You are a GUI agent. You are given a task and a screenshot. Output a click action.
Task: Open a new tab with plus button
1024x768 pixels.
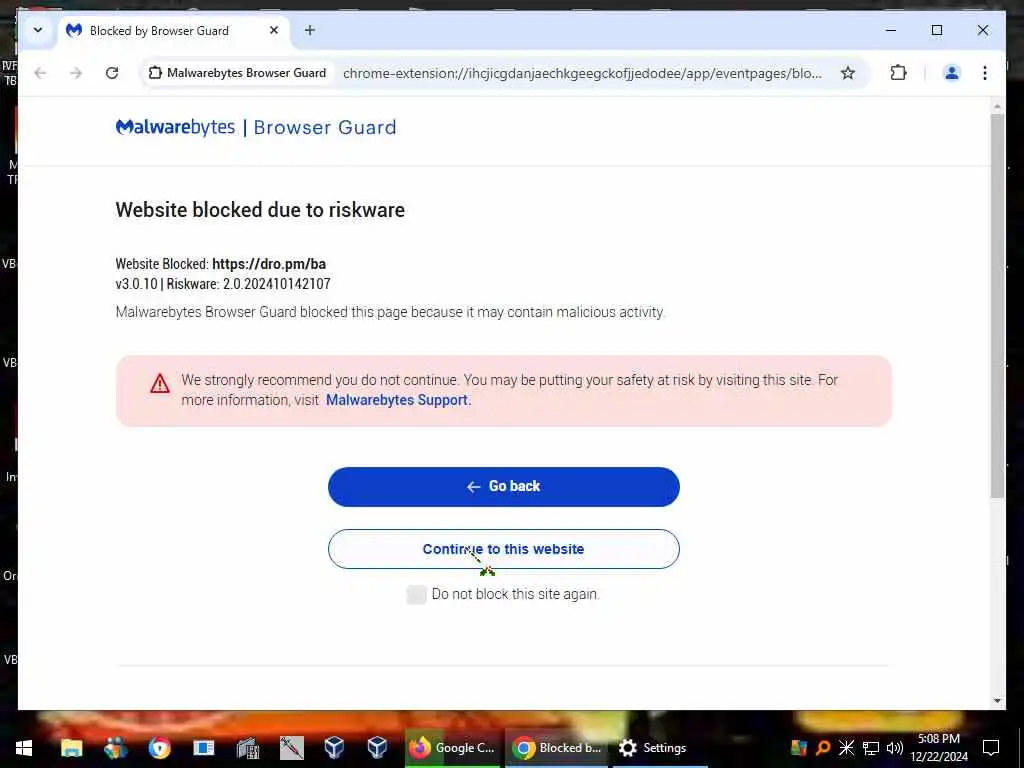click(310, 30)
